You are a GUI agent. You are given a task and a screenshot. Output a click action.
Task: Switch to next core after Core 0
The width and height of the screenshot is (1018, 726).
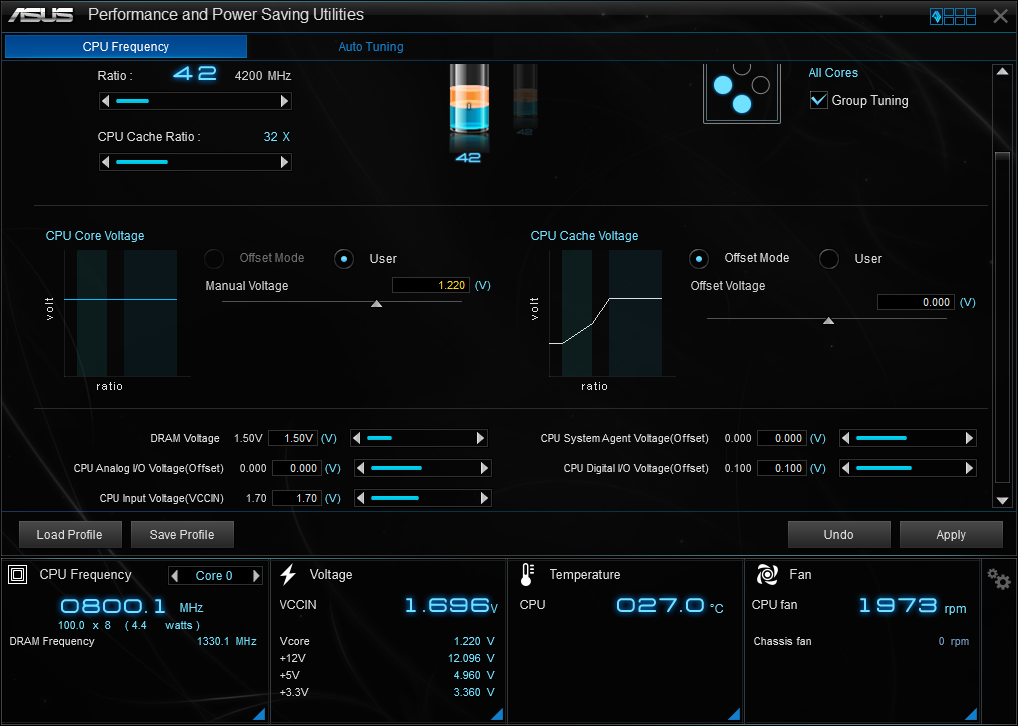pos(256,575)
